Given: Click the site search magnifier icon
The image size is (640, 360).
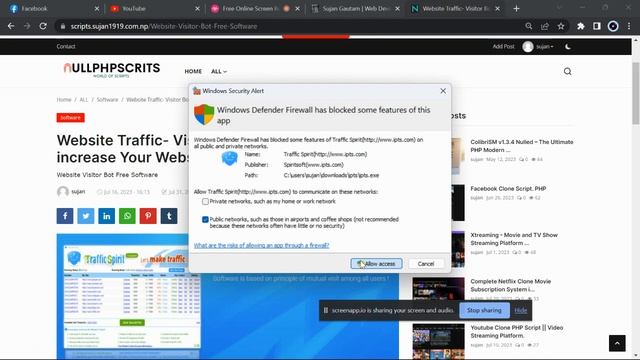Looking at the screenshot, I should (x=567, y=71).
